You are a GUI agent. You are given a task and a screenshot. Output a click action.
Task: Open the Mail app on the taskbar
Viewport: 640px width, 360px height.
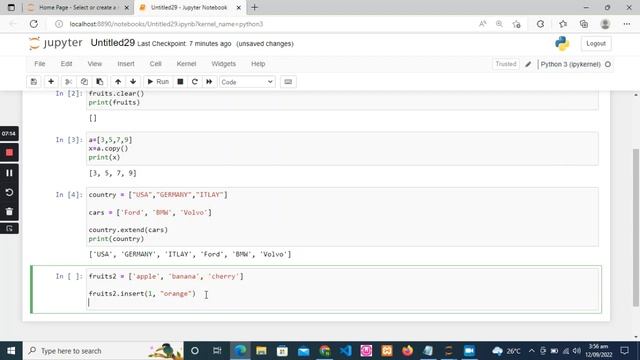point(304,351)
